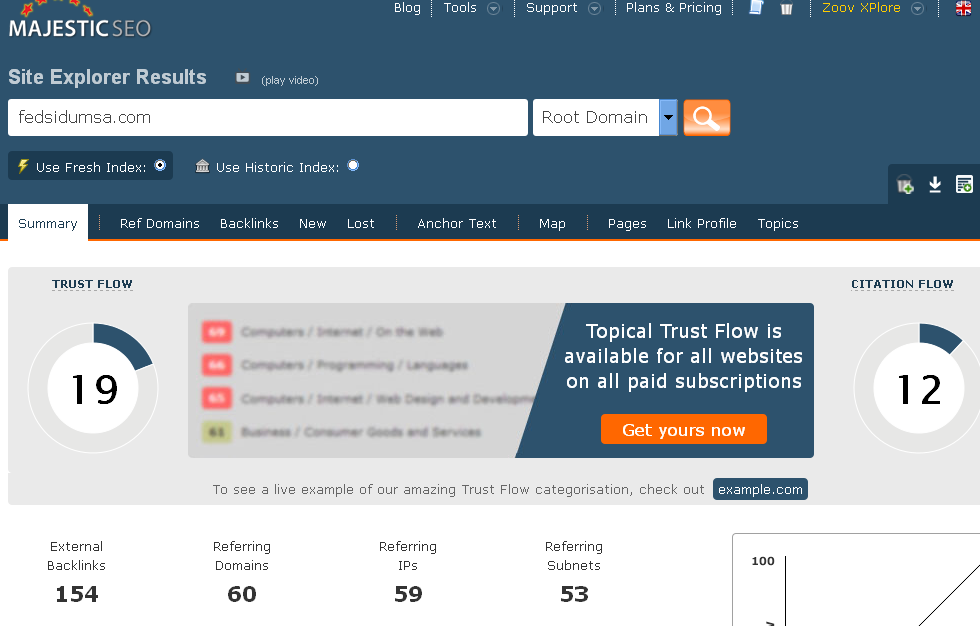The image size is (980, 626).
Task: Click the Root Domain combo box text
Action: tap(595, 117)
